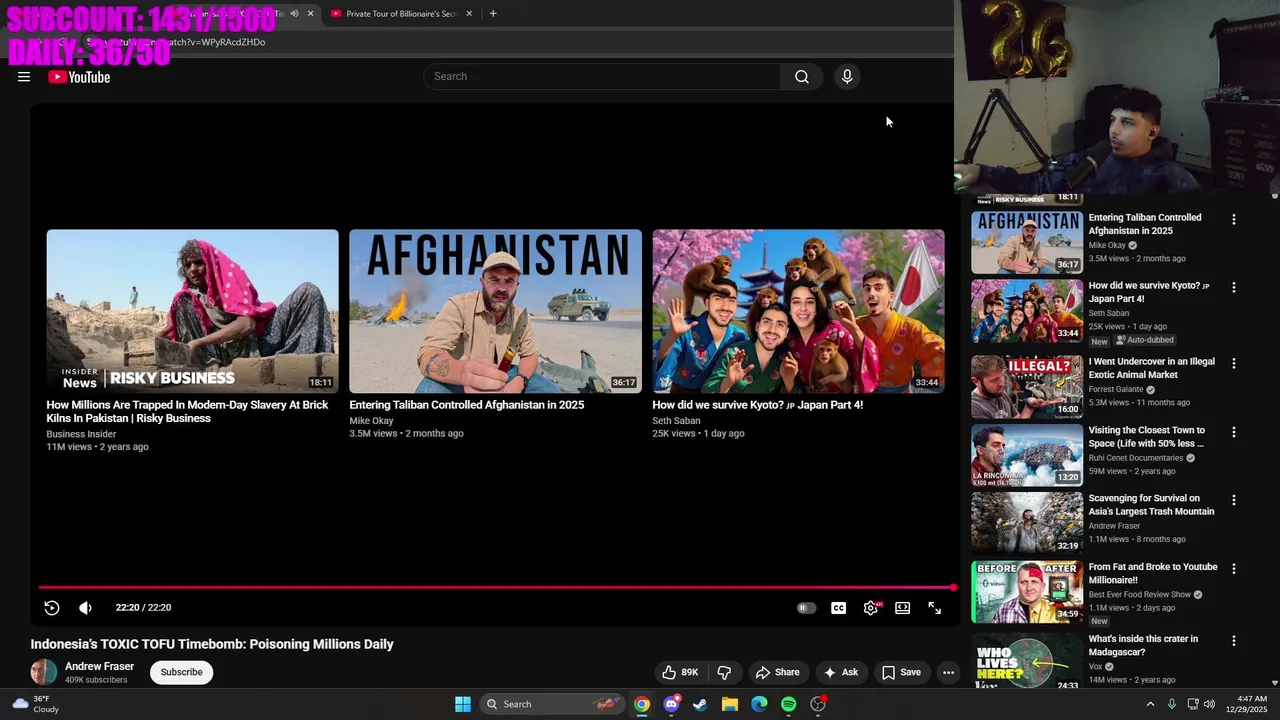
Task: Dislike the video
Action: tap(725, 672)
